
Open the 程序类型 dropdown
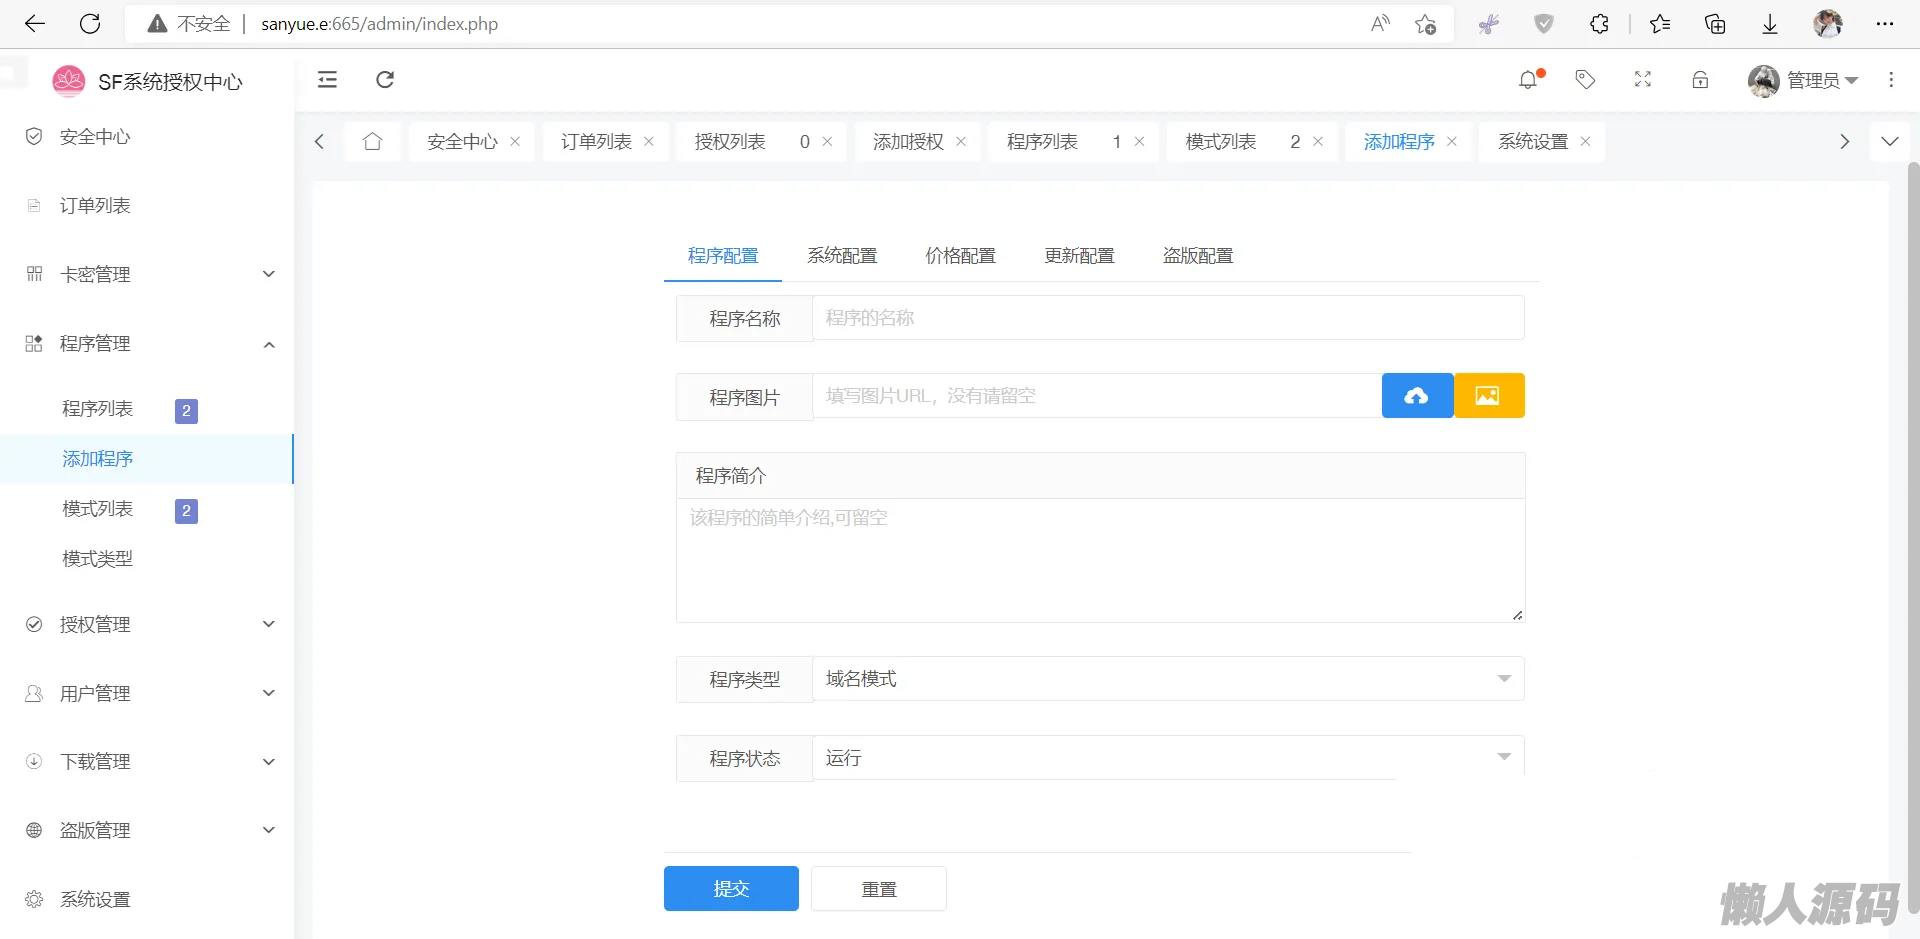[x=1167, y=679]
